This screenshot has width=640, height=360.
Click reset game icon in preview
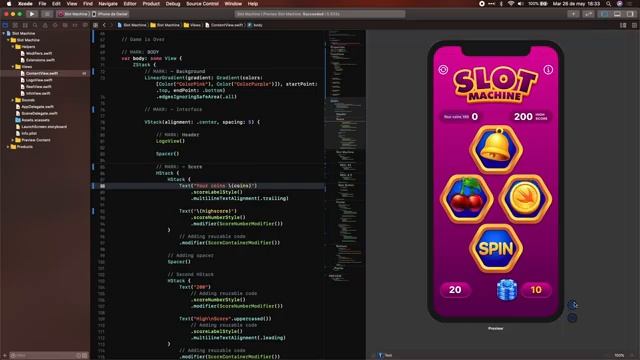(443, 70)
